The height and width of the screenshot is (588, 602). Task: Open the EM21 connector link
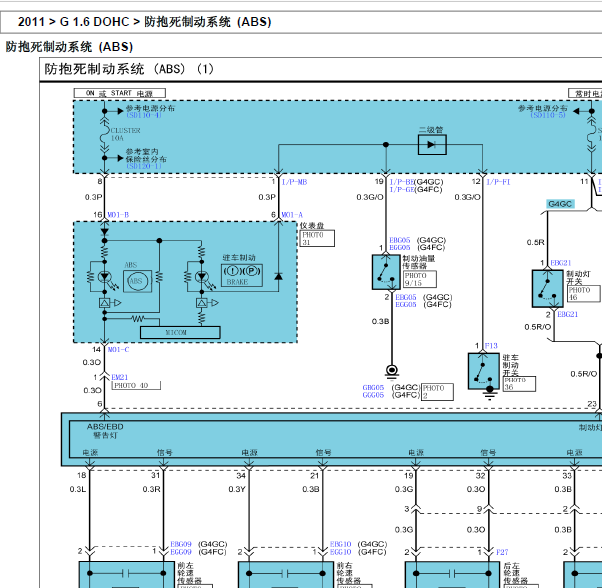point(120,377)
